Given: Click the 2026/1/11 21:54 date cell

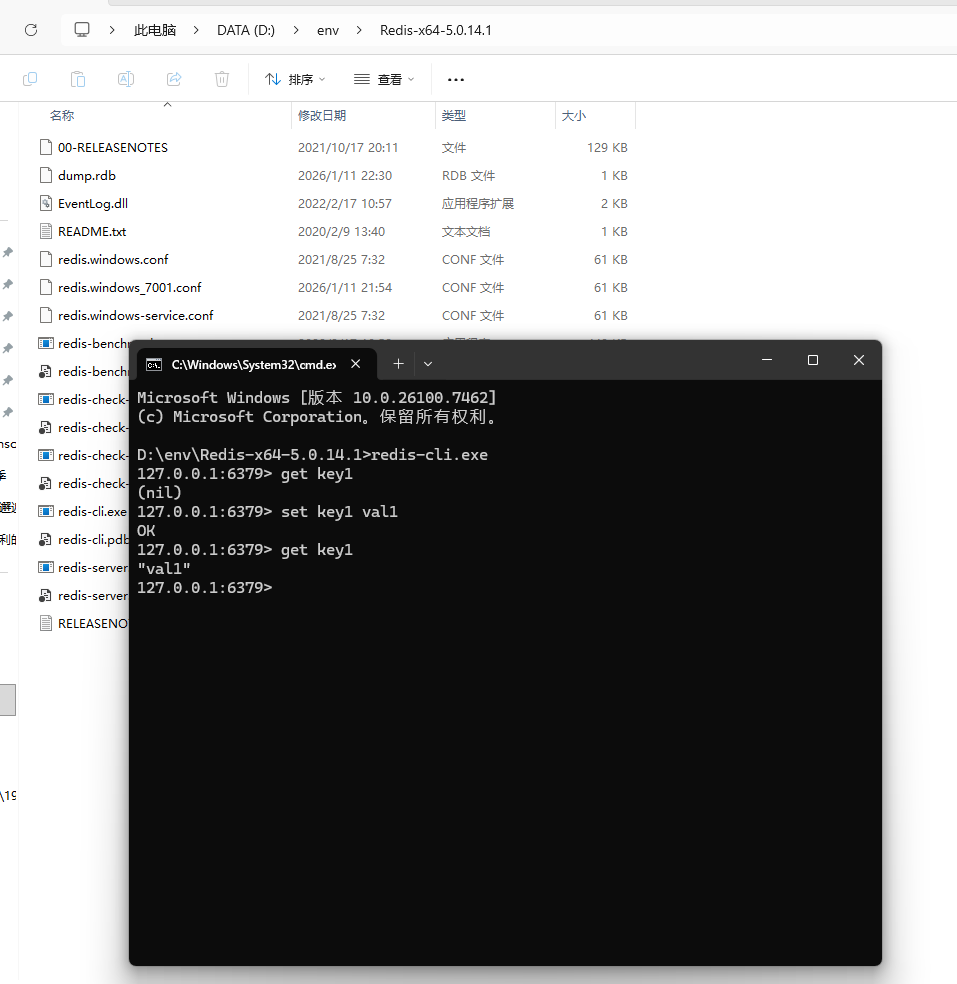Looking at the screenshot, I should tap(345, 287).
